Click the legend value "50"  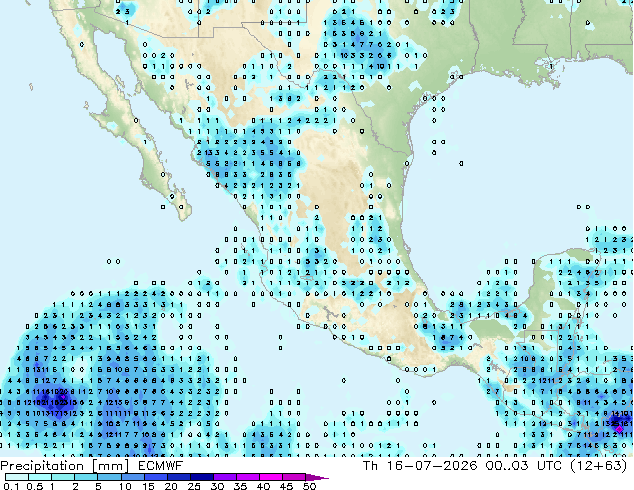pos(309,486)
